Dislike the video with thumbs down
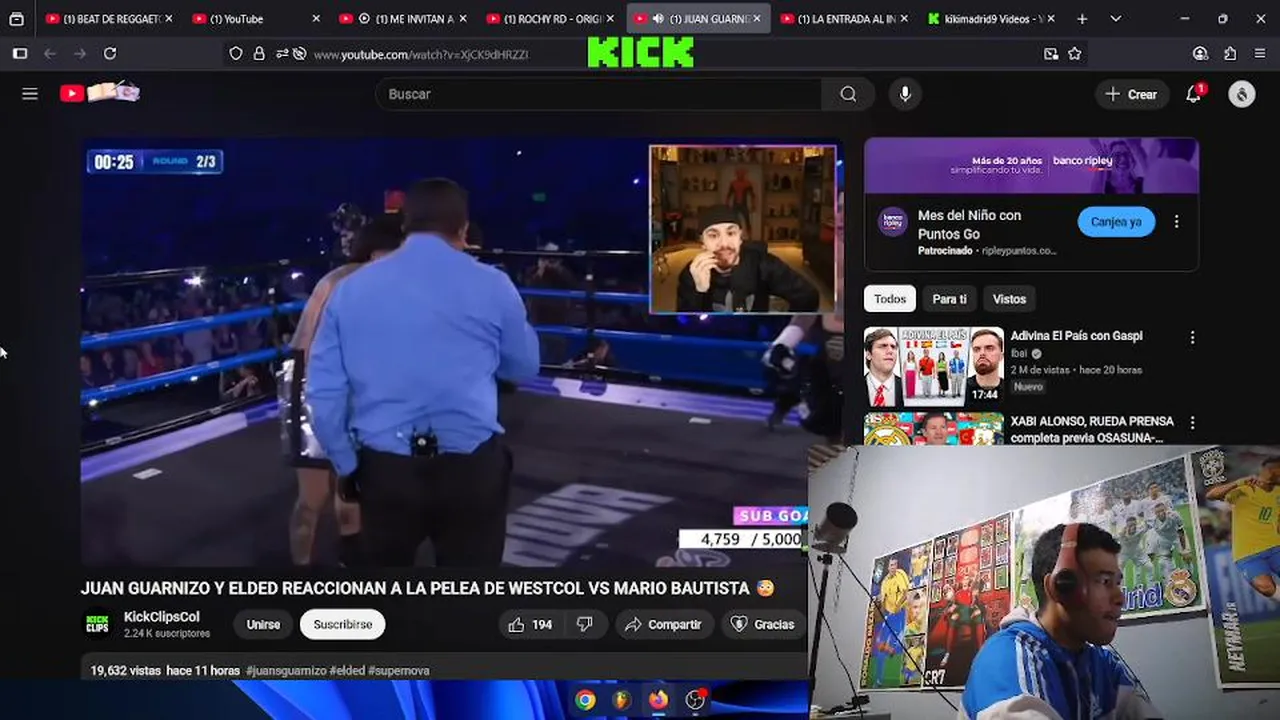Screen dimensions: 1280x720 click(585, 624)
